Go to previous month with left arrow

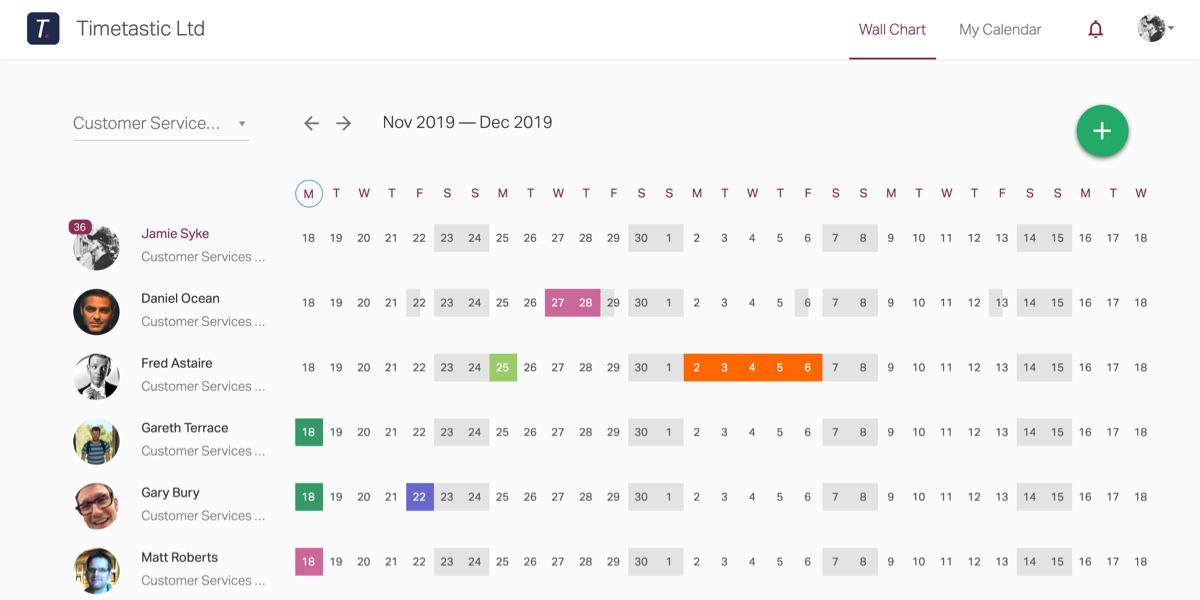[312, 123]
